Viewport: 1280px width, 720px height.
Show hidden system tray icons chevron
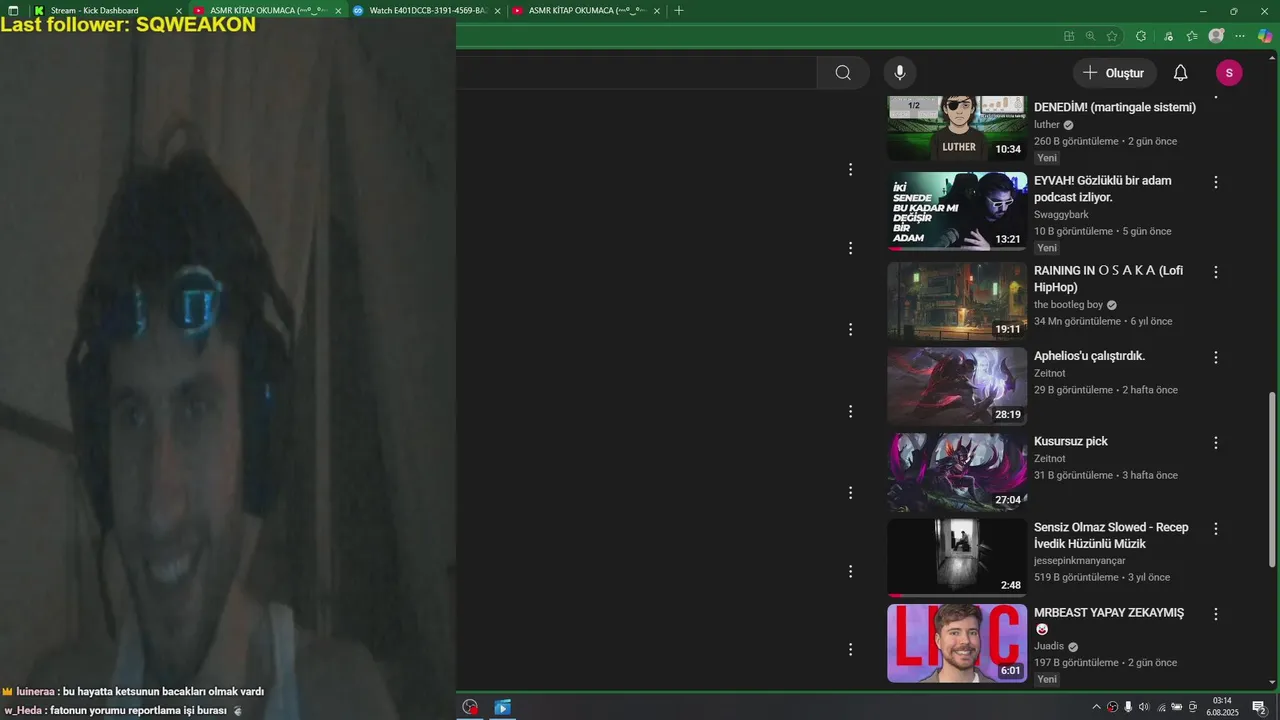[1096, 707]
